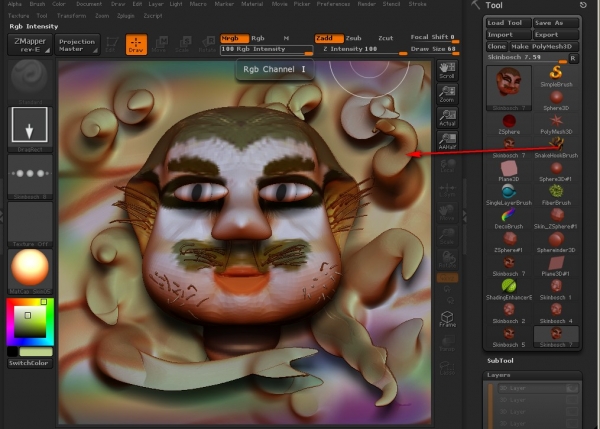Screen dimensions: 600x429
Task: Choose the Sphere3D tool
Action: 556,98
